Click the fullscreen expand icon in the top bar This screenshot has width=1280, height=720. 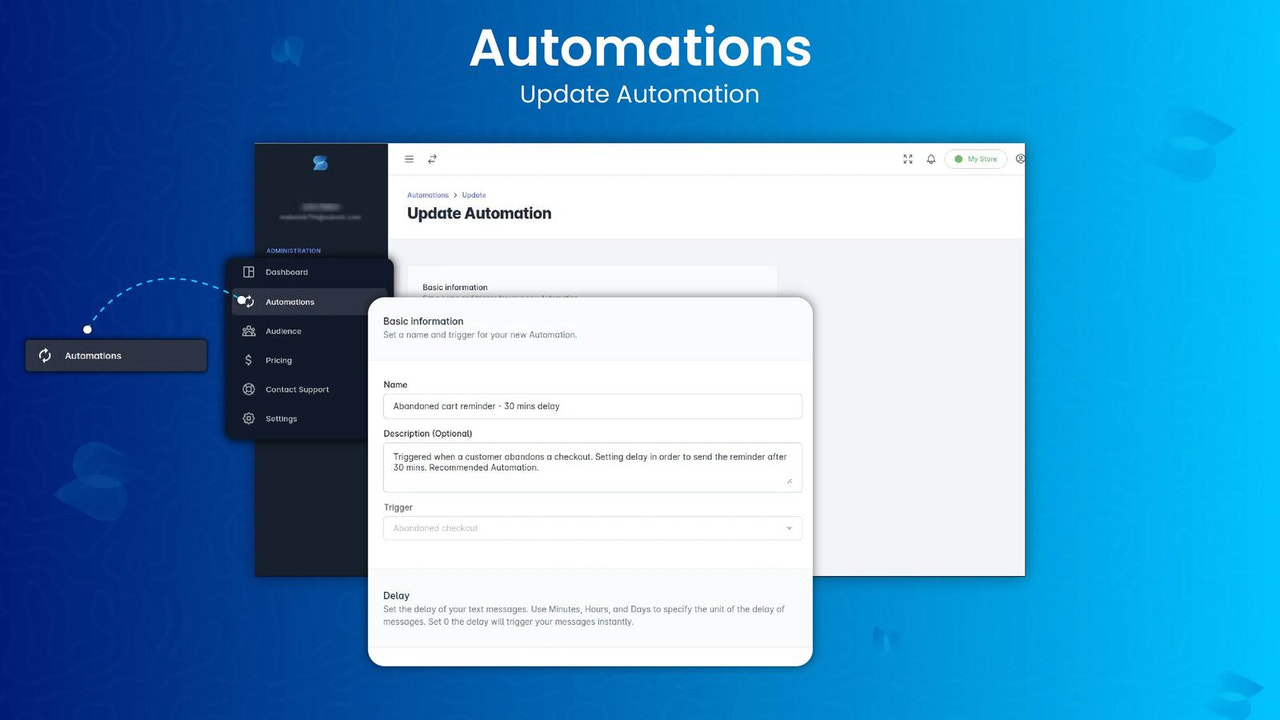pos(907,158)
